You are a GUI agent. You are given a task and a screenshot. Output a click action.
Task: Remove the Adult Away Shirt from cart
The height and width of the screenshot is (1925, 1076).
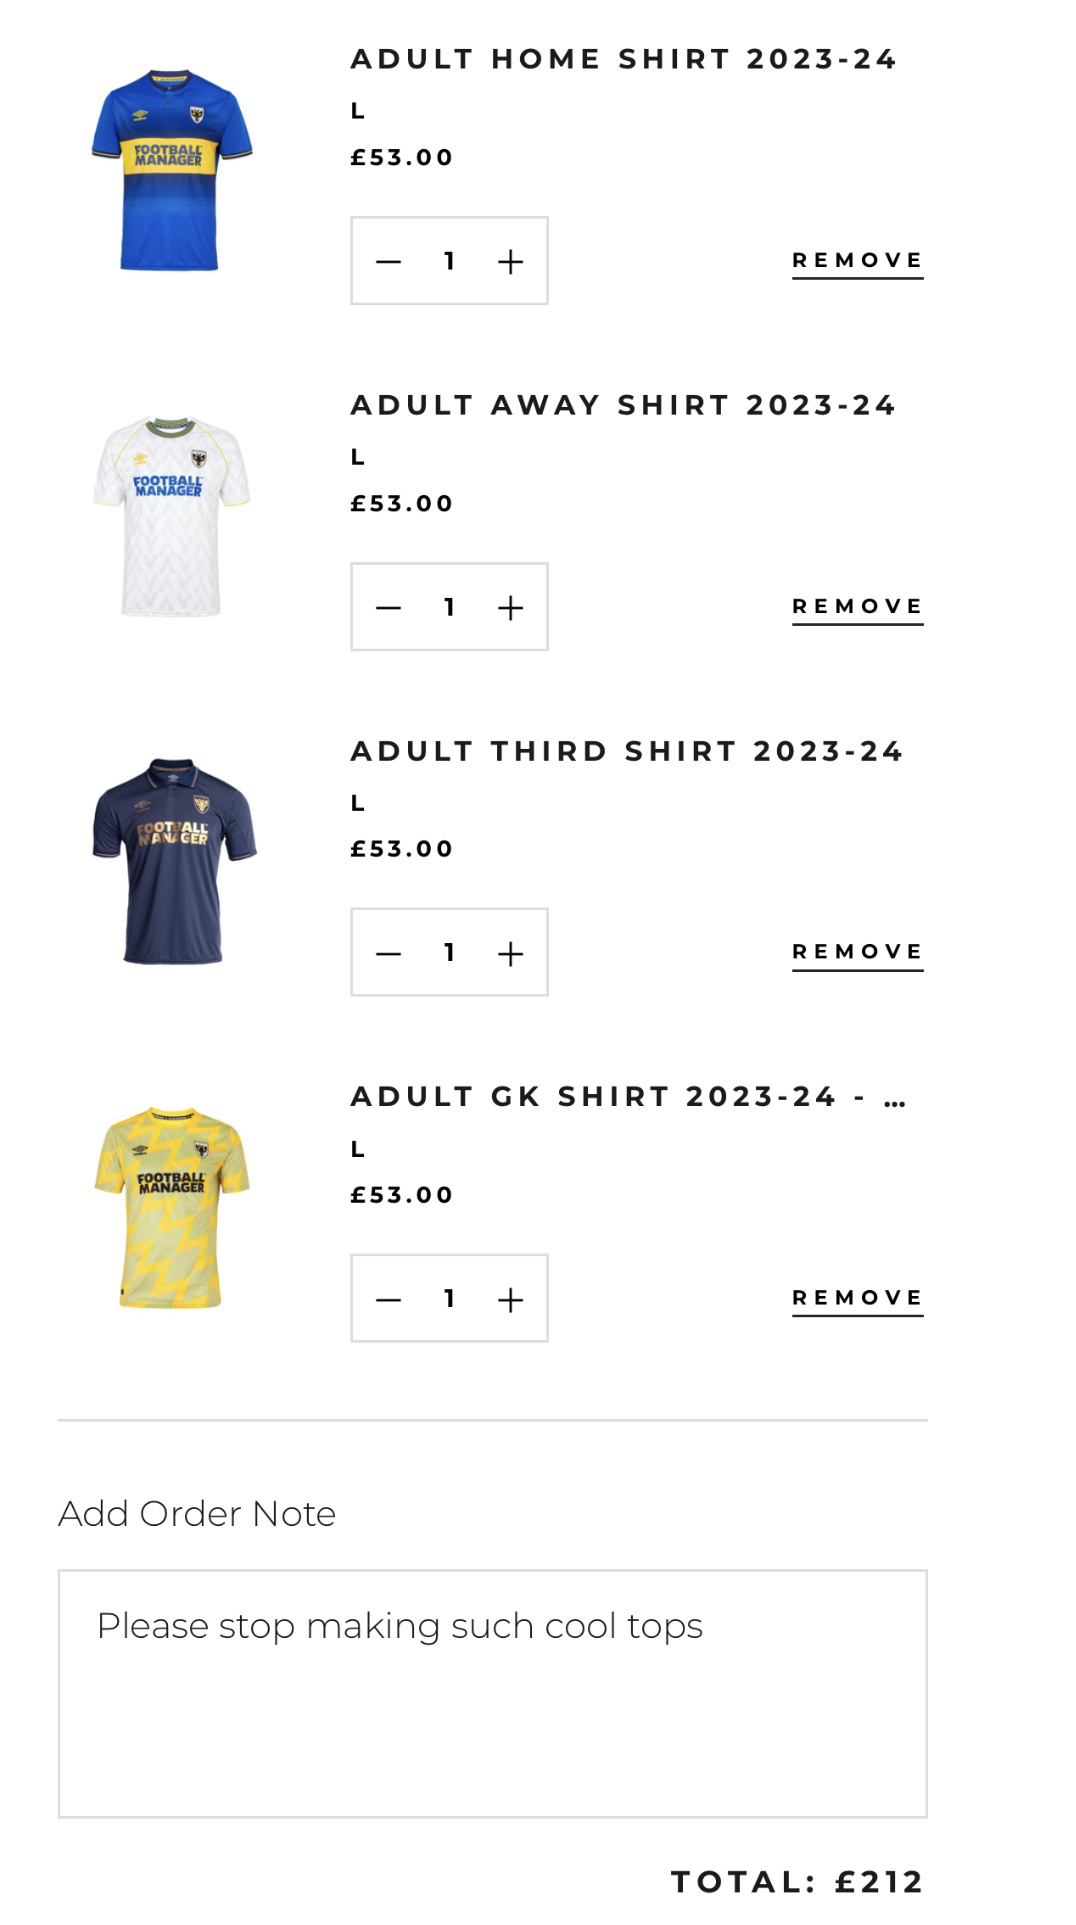857,607
